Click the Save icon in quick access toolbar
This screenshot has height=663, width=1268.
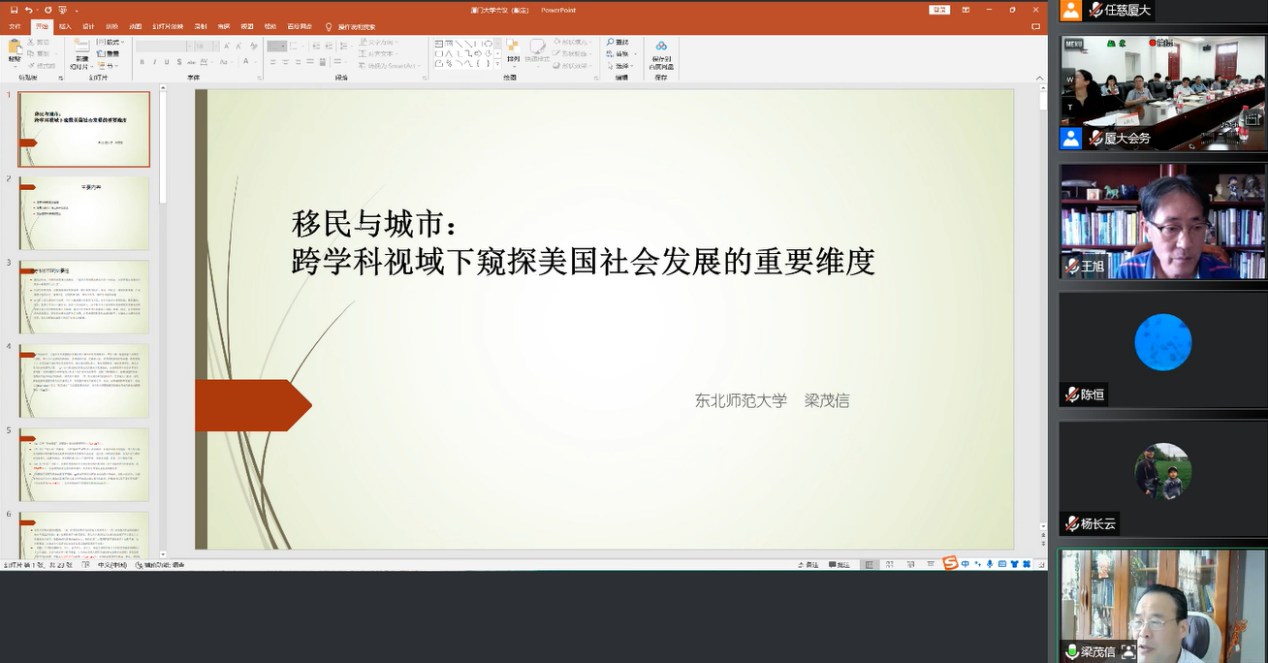[x=14, y=10]
